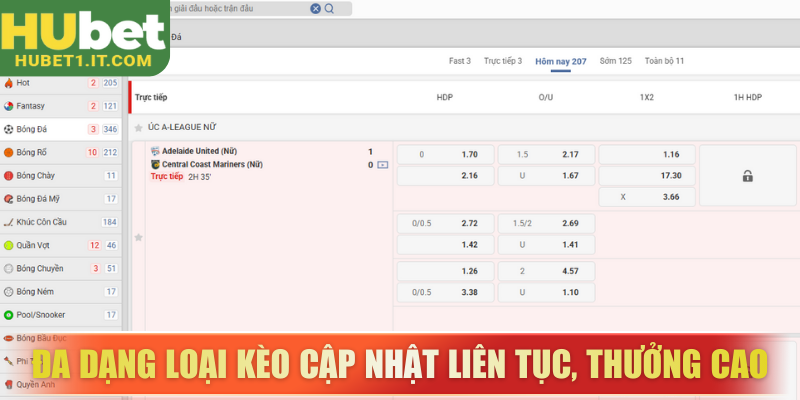800x400 pixels.
Task: Select the Pool/Snooker ball icon
Action: 8,315
